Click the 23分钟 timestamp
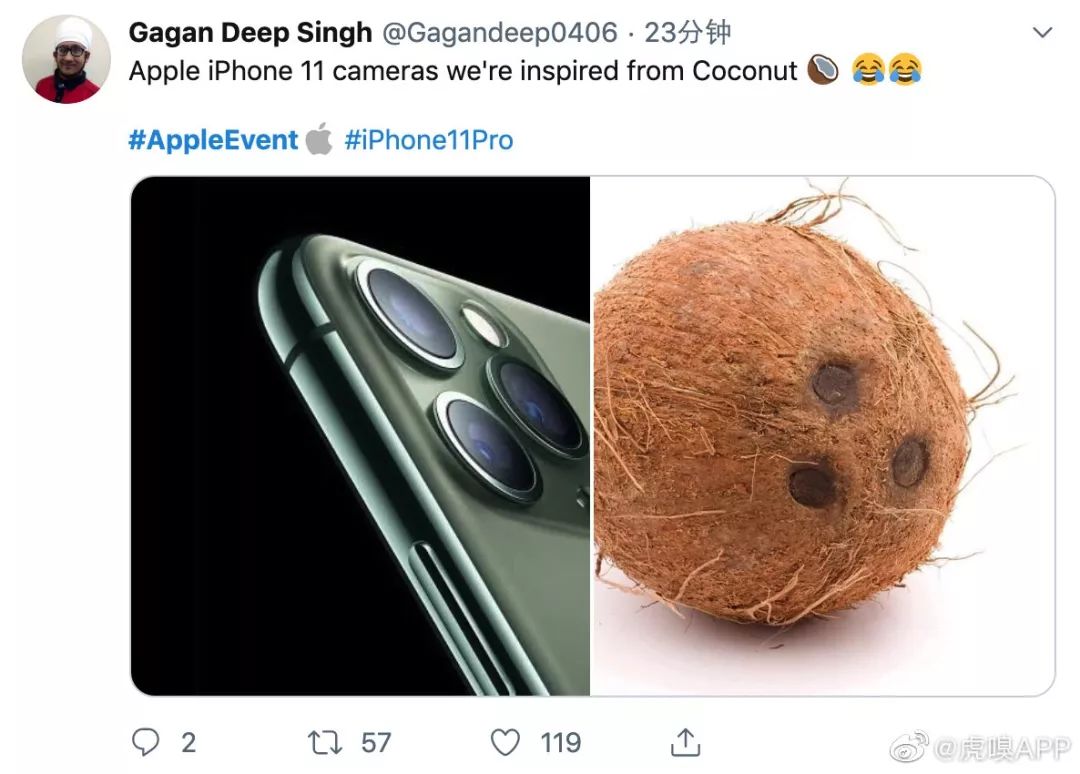The image size is (1080, 774). coord(688,33)
